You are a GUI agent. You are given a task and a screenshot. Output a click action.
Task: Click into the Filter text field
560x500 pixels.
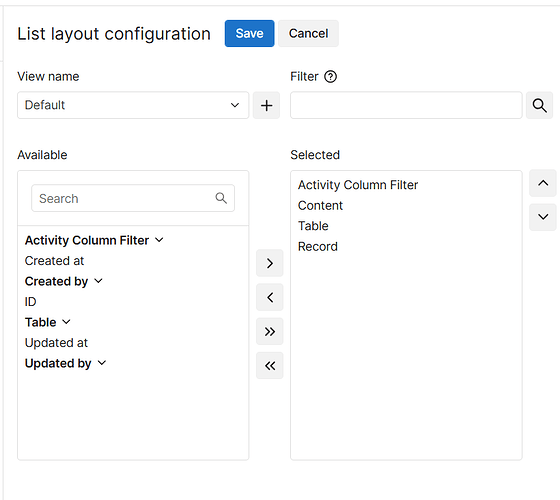point(406,105)
